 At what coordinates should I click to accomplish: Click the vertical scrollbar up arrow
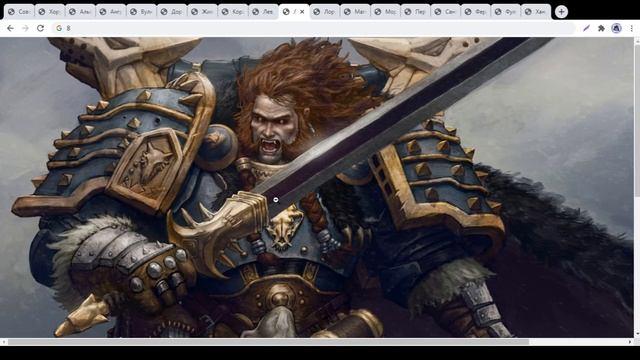[x=637, y=41]
